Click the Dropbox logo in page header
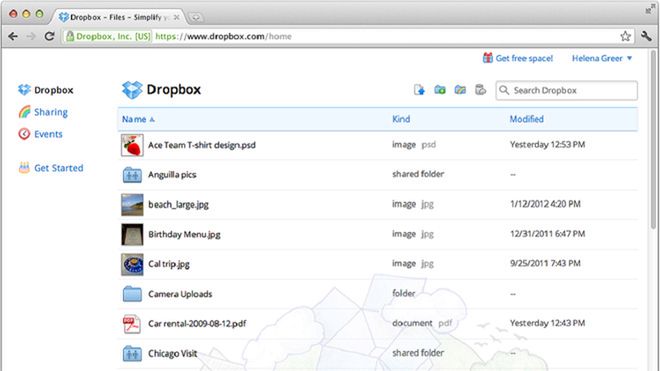Screen dimensions: 660x371 pyautogui.click(x=132, y=90)
